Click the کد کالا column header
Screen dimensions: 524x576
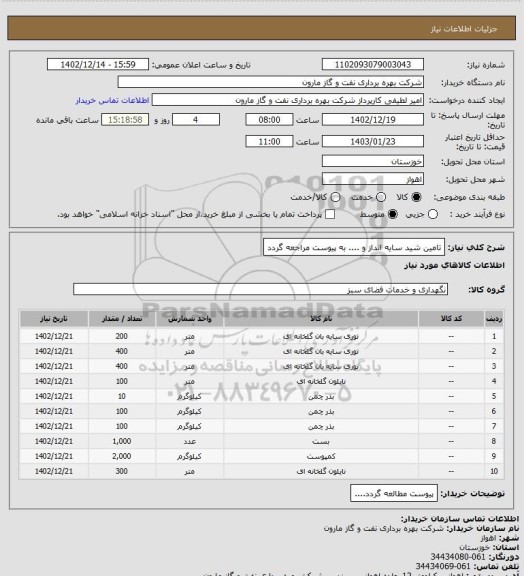click(x=451, y=318)
